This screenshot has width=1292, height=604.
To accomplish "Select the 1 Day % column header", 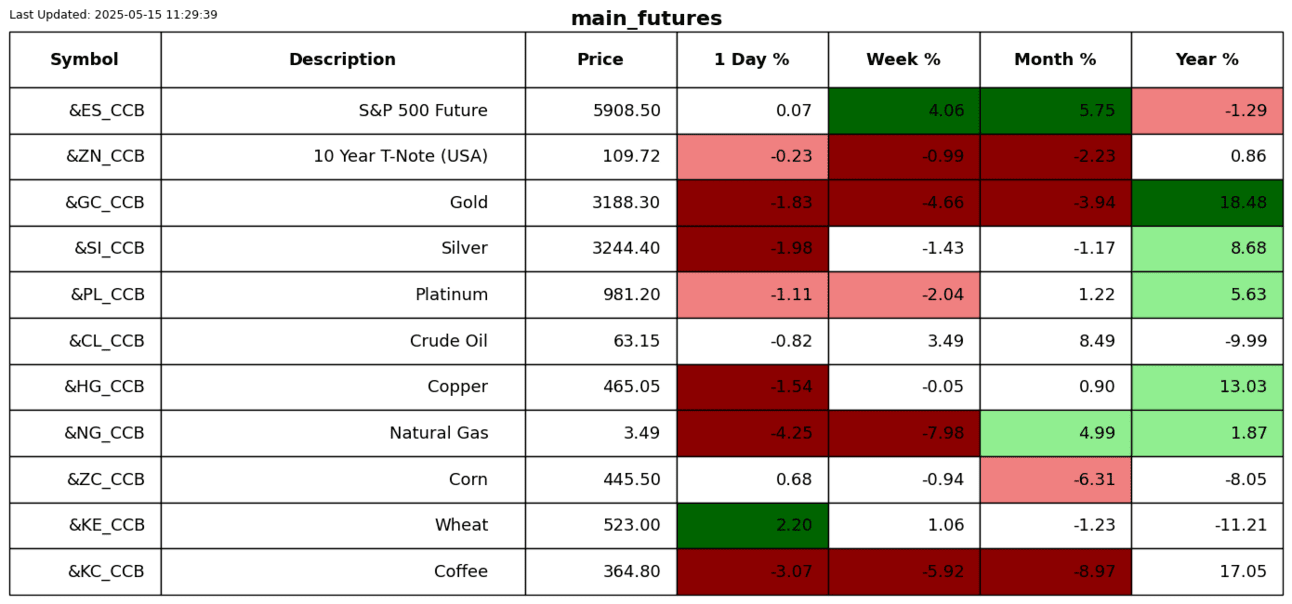I will coord(752,60).
